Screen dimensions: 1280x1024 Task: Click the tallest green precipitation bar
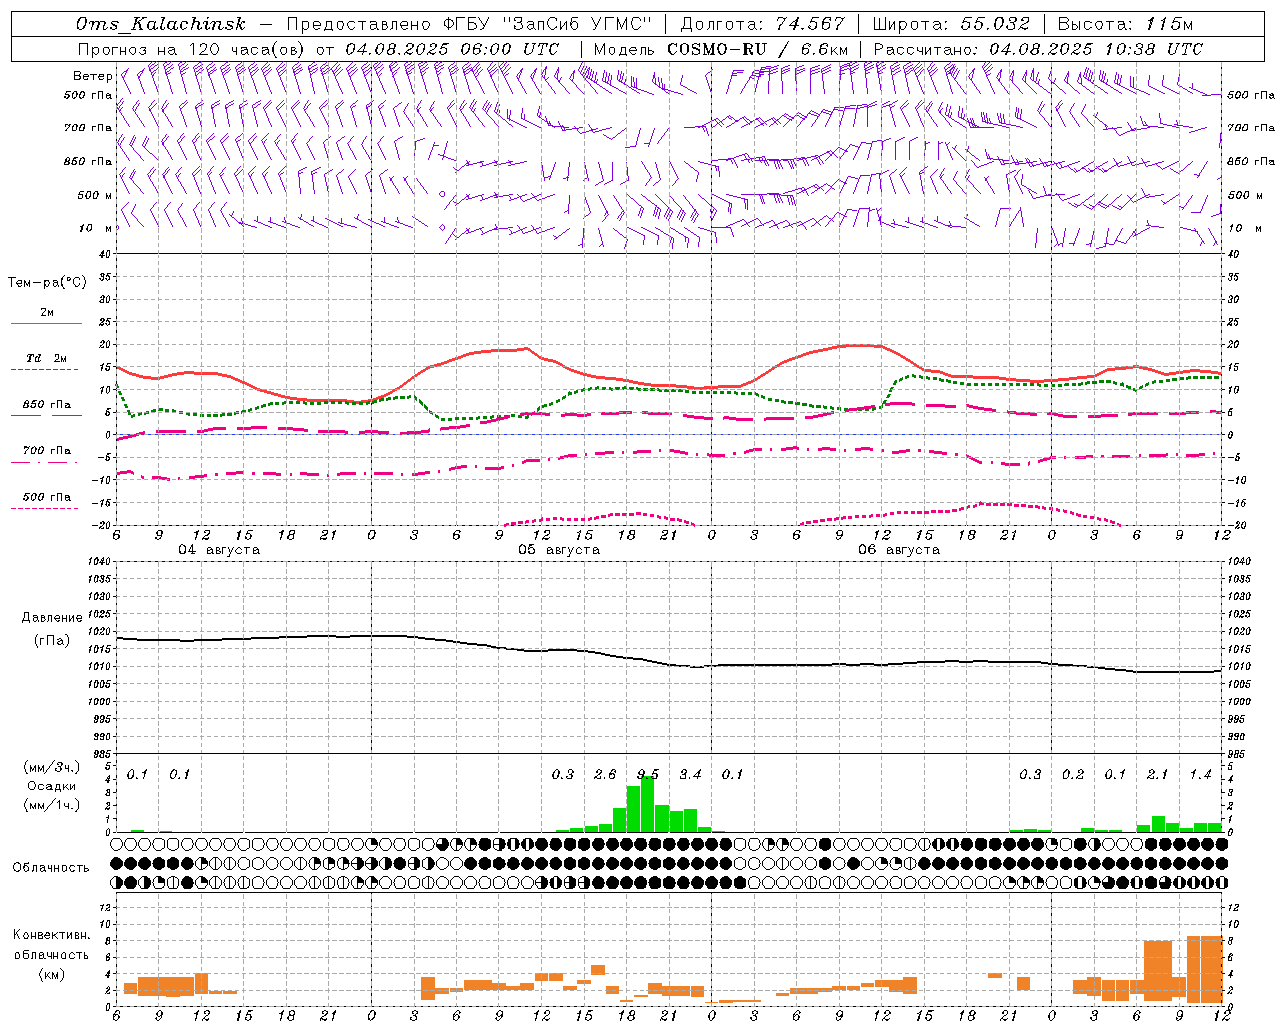pos(647,804)
